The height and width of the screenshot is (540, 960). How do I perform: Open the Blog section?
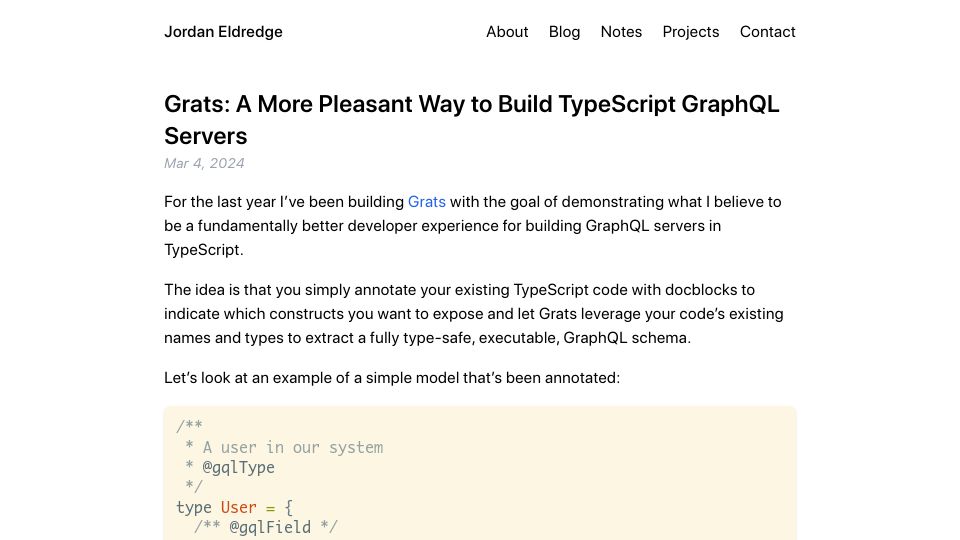click(x=564, y=32)
